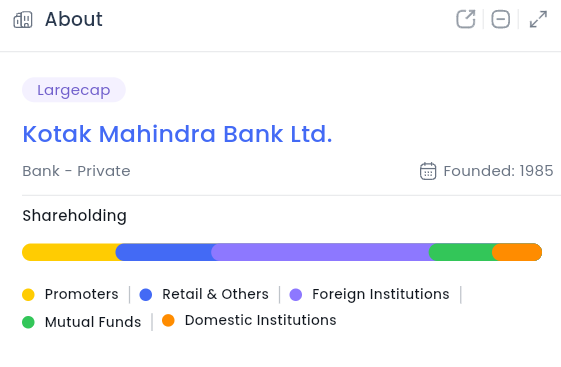Click the green Mutual Funds bar segment
Image resolution: width=561 pixels, height=367 pixels.
click(x=461, y=252)
